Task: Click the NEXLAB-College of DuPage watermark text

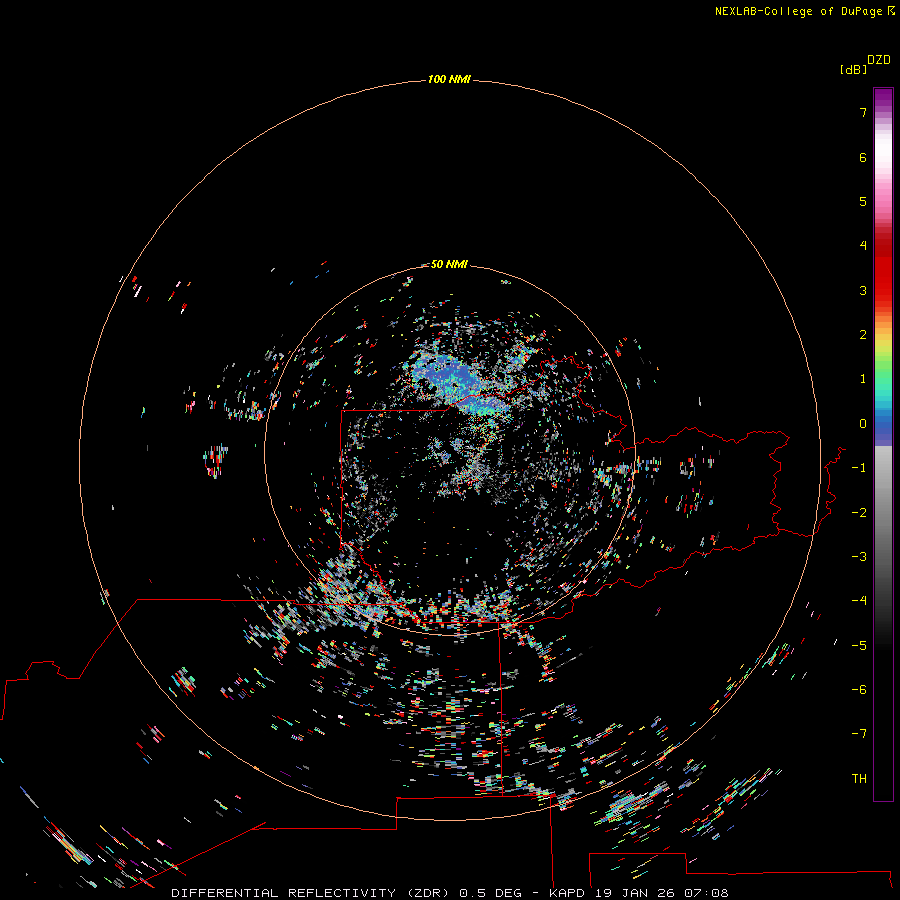Action: click(x=805, y=11)
